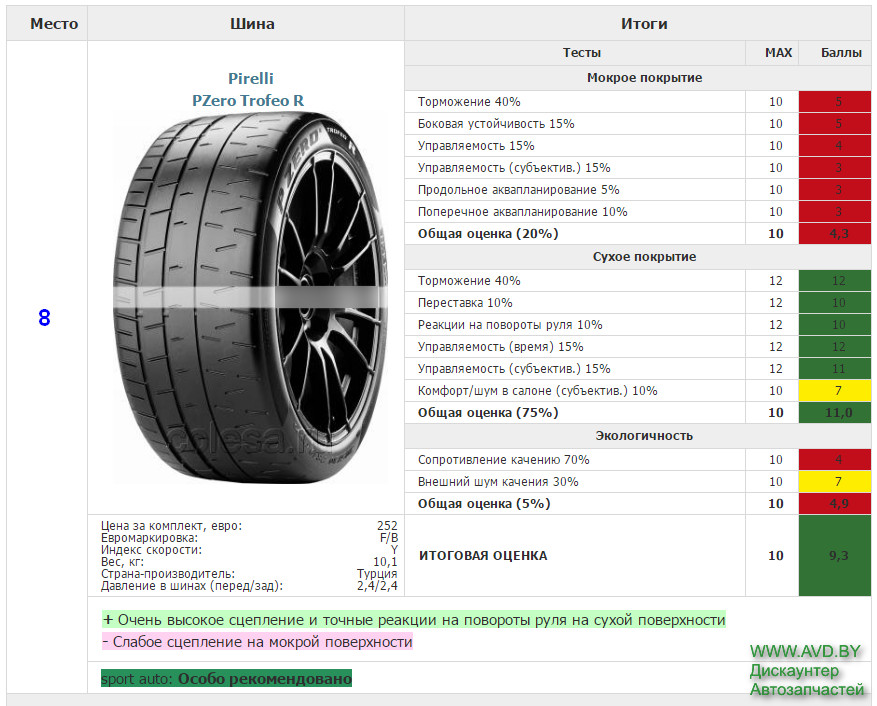Select 'Управляемость (время) 15%' row label
Viewport: 877px width, 706px height.
click(500, 347)
